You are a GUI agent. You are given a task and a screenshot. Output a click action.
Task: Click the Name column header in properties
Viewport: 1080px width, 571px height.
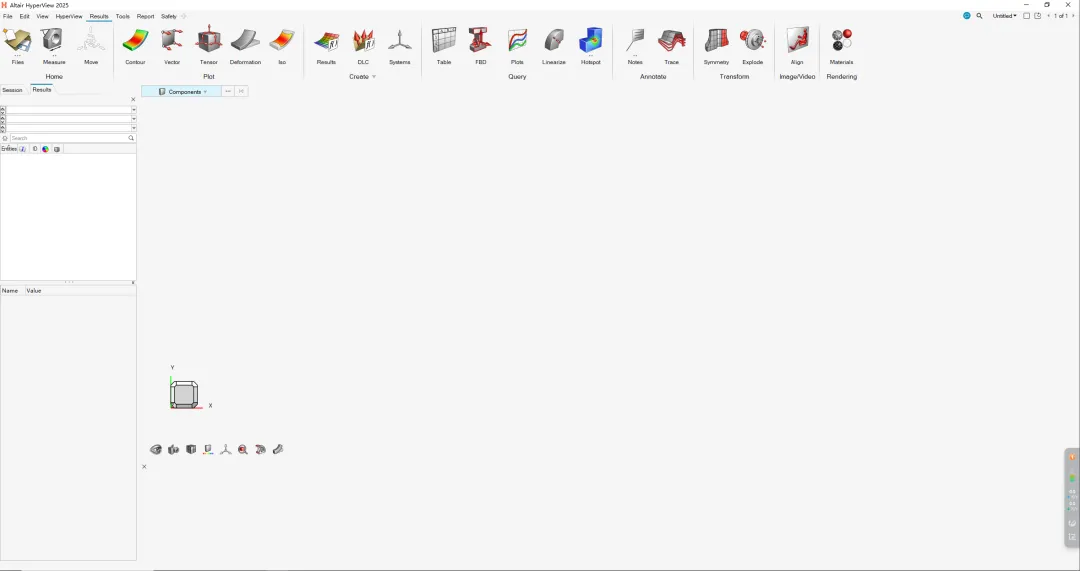click(x=10, y=291)
